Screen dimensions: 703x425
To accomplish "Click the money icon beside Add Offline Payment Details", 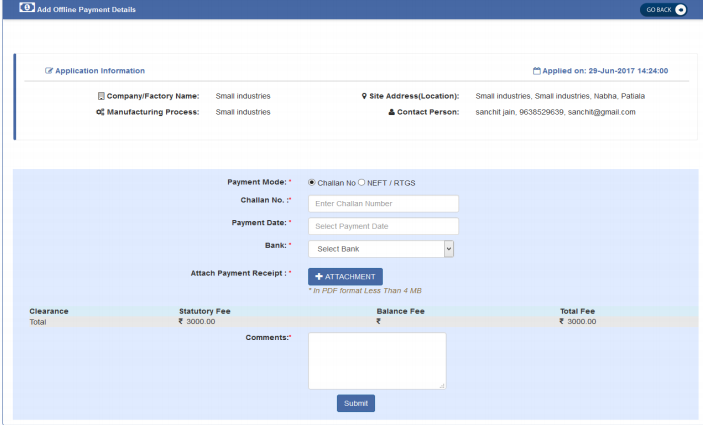I will (x=27, y=8).
